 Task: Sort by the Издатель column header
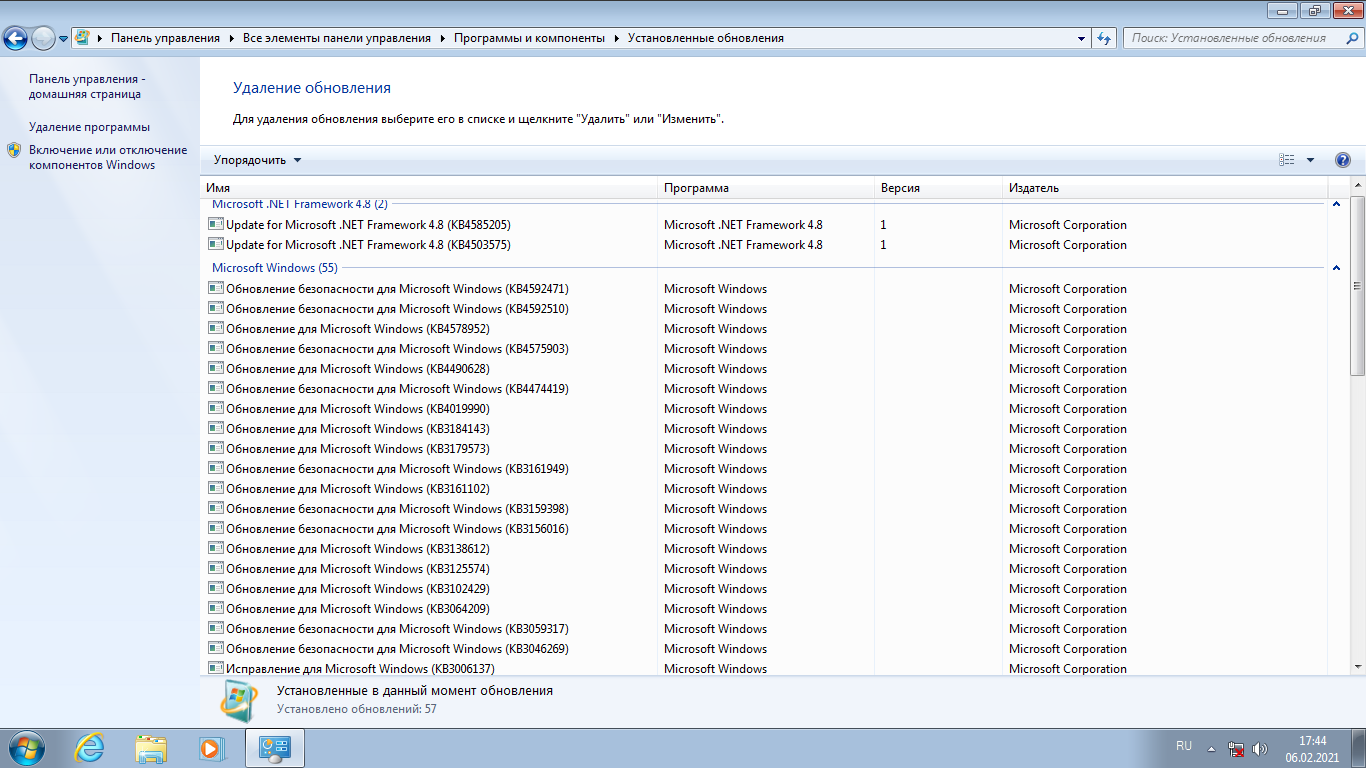coord(1165,188)
